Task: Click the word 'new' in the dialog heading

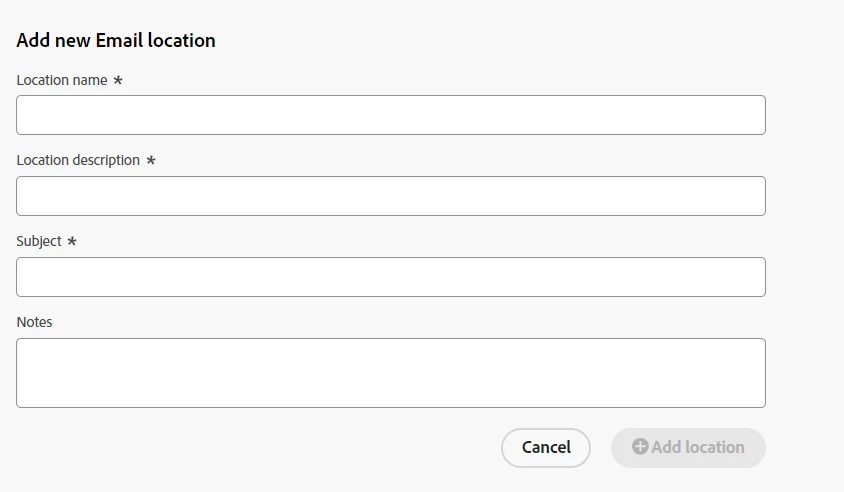Action: pos(74,41)
